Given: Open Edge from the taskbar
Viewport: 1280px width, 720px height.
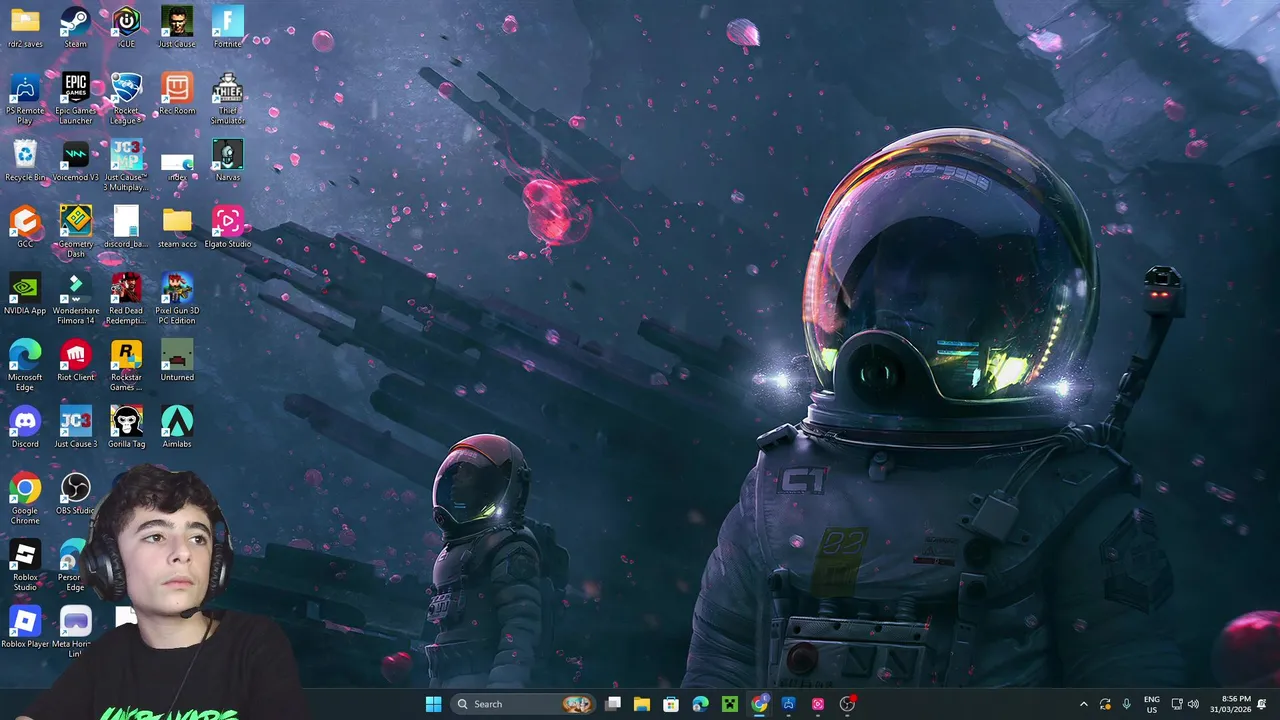Looking at the screenshot, I should pos(700,704).
